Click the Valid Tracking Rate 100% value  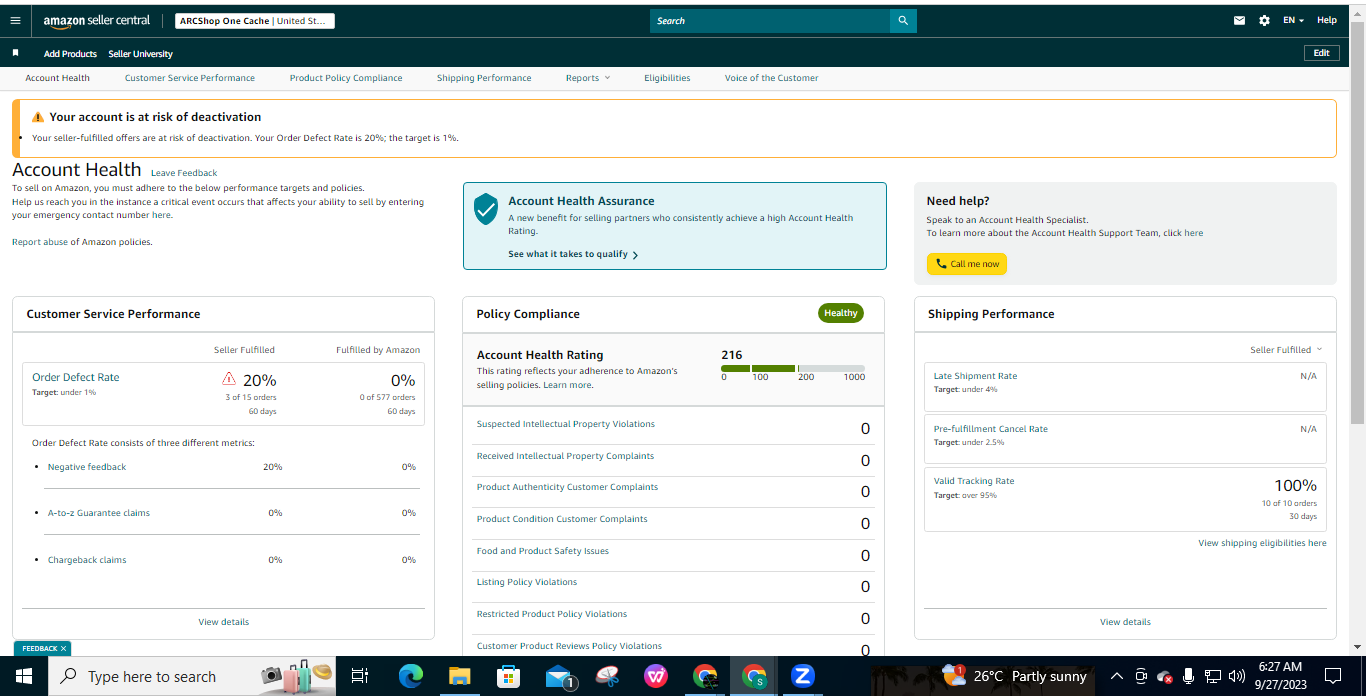[1295, 486]
